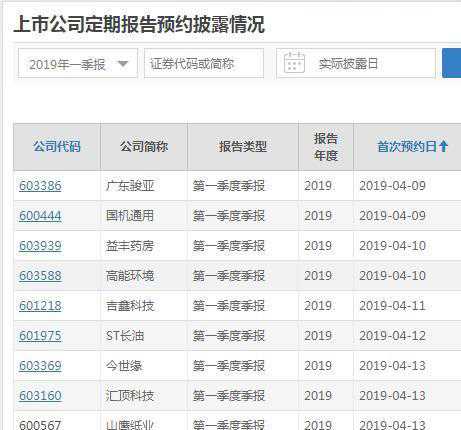
Task: Select 第一季度季报 in the 600444 row
Action: [229, 216]
